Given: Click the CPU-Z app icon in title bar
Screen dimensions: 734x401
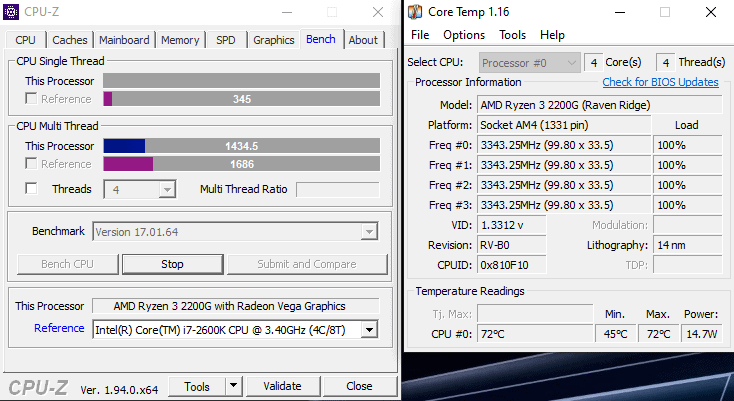Looking at the screenshot, I should coord(11,12).
